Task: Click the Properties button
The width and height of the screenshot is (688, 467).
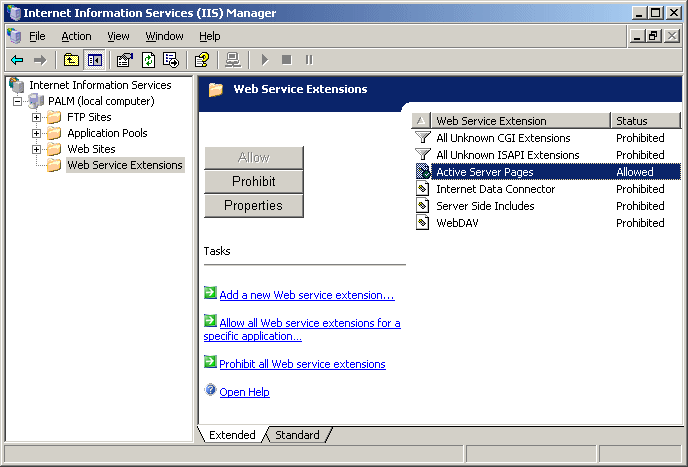Action: [x=254, y=205]
